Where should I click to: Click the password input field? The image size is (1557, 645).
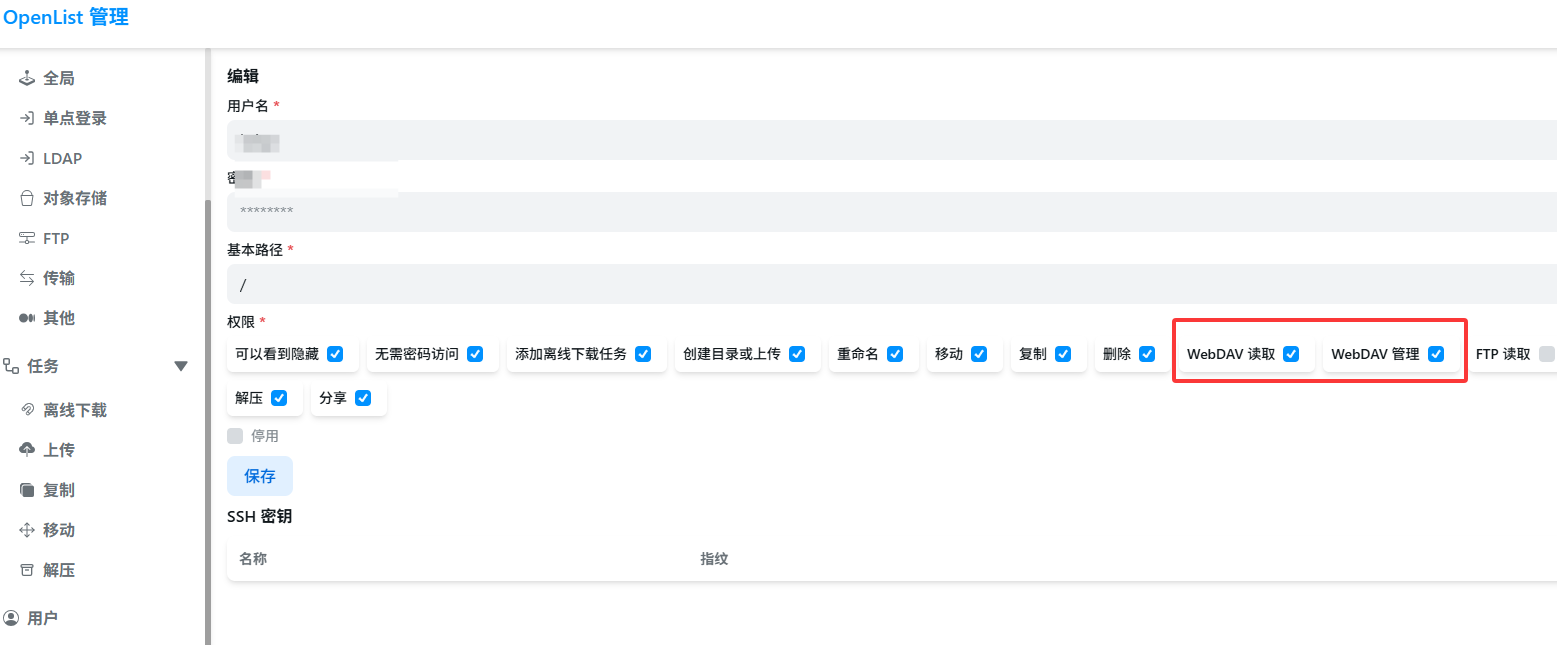[892, 212]
